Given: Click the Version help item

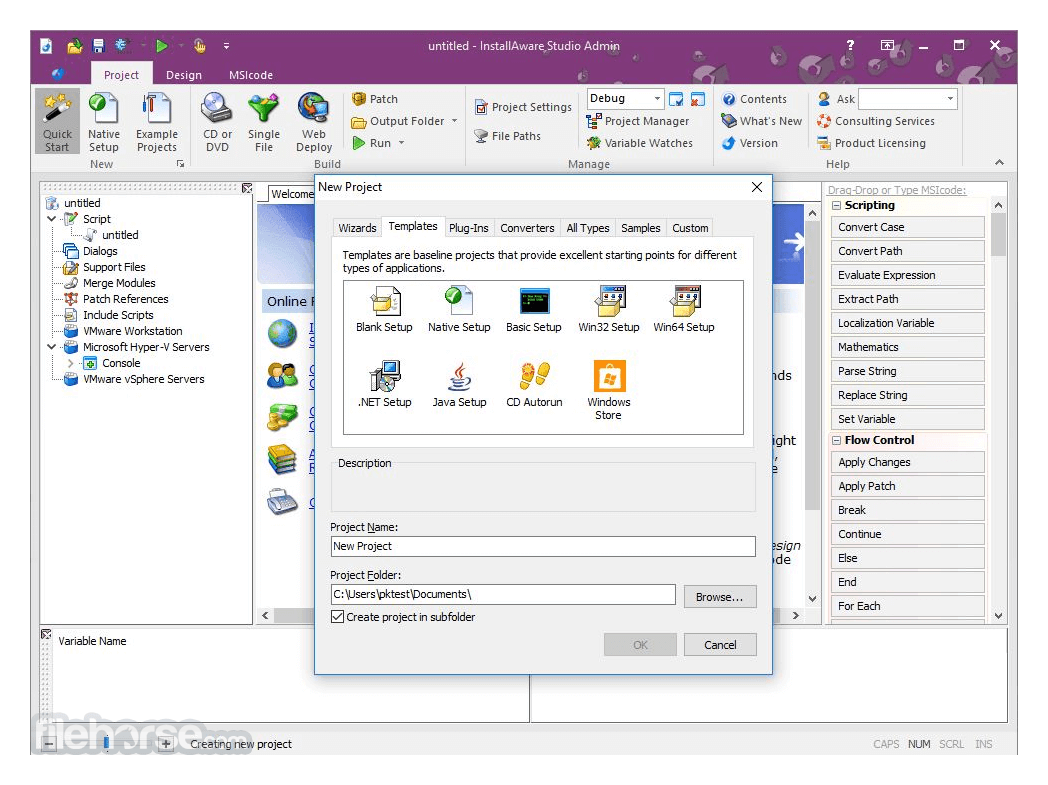Looking at the screenshot, I should click(749, 143).
